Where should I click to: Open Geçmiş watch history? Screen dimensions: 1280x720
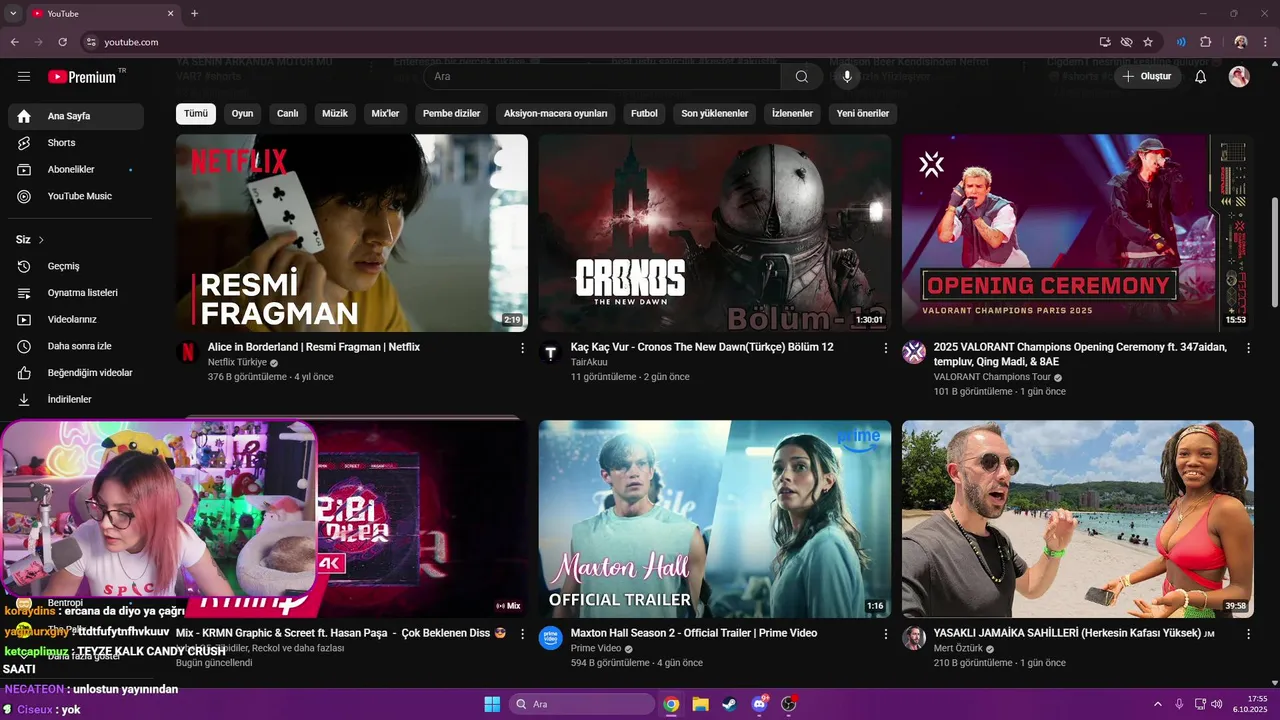pyautogui.click(x=76, y=266)
